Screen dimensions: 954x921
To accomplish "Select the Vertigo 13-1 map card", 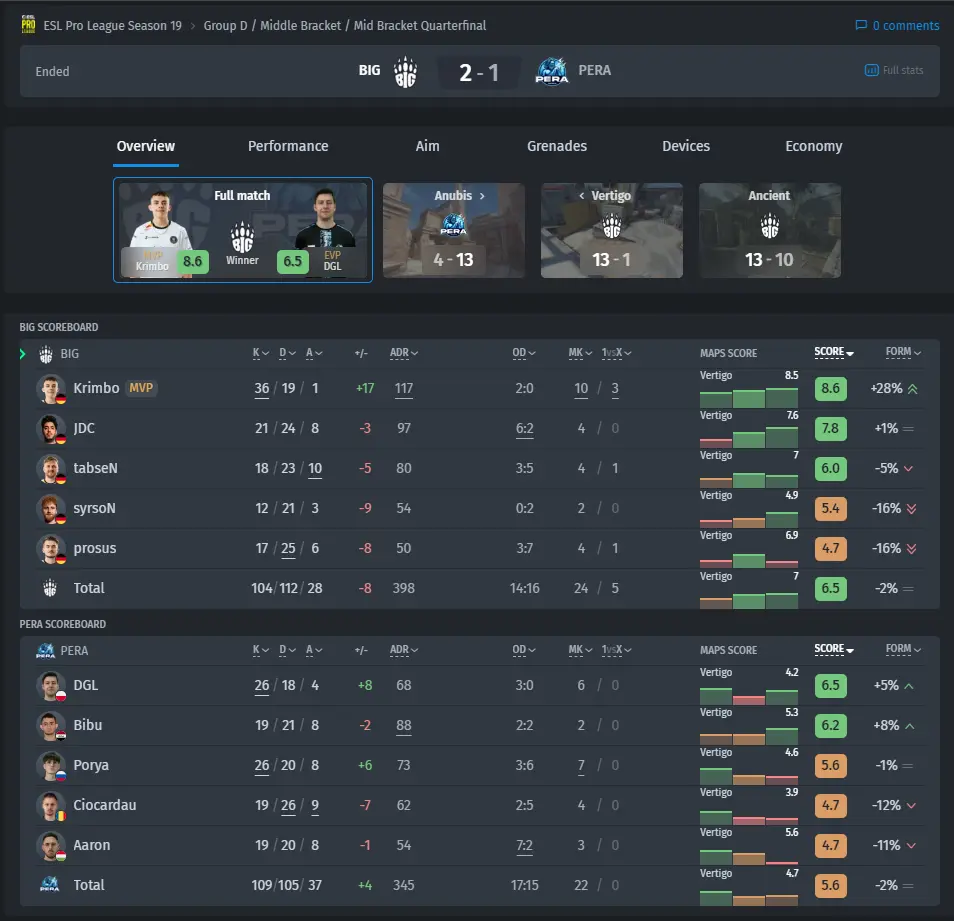I will tap(611, 231).
